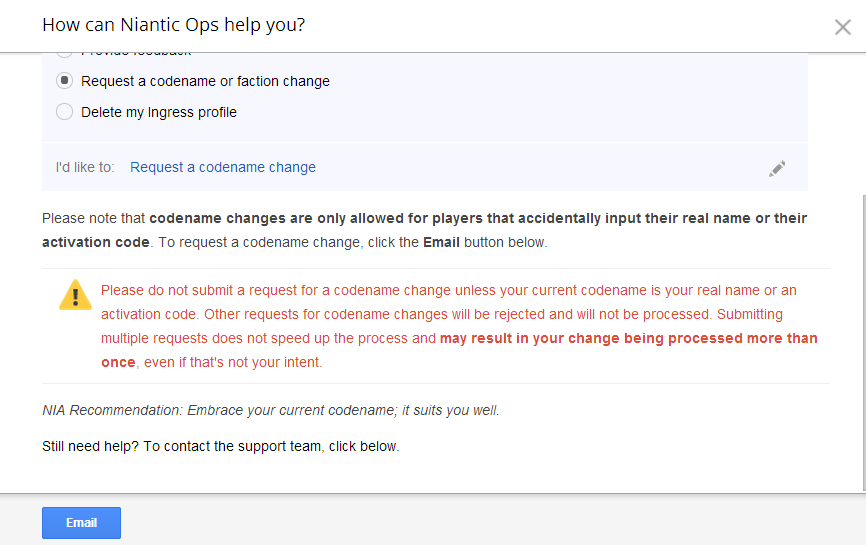
Task: Click 'Request a codename or faction change' label
Action: 205,81
